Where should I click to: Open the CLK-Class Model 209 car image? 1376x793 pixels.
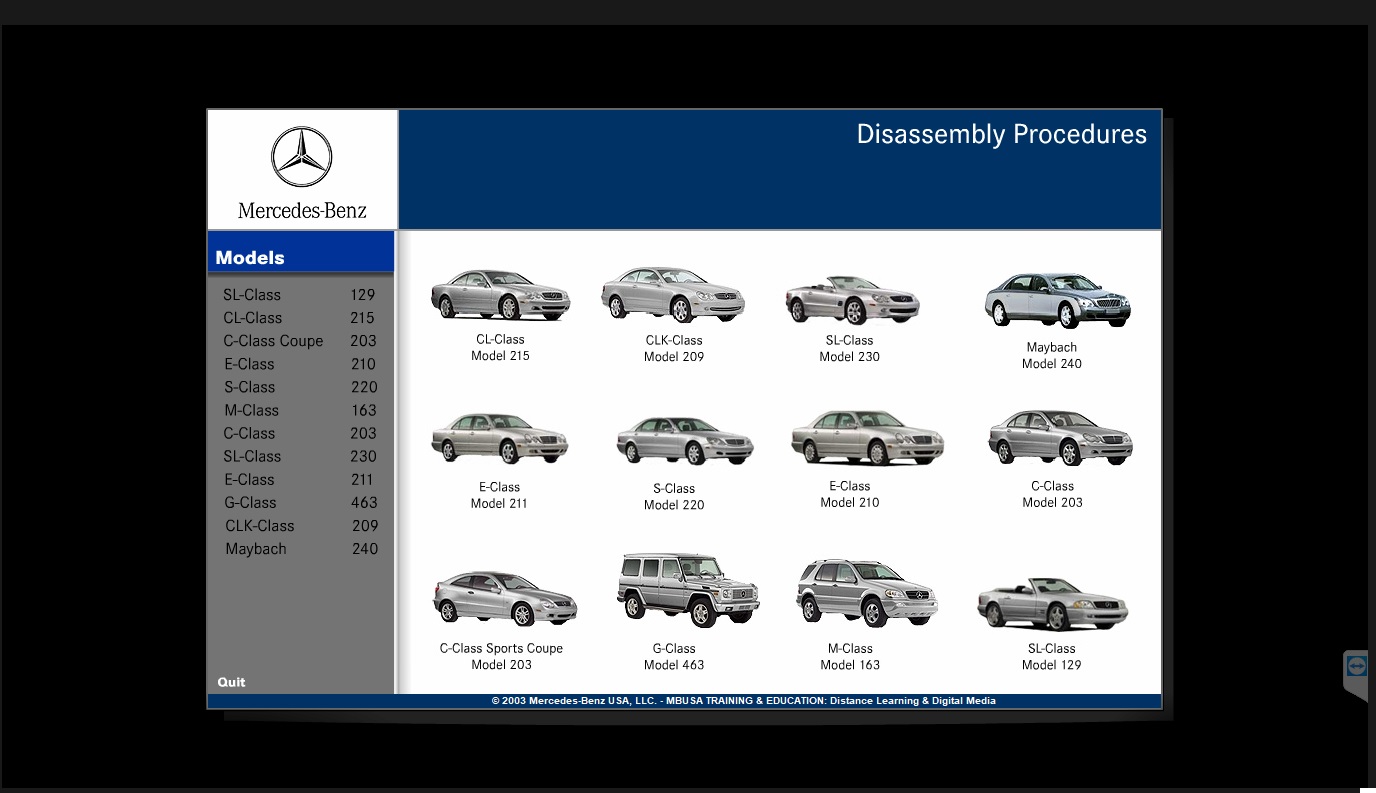pyautogui.click(x=673, y=295)
